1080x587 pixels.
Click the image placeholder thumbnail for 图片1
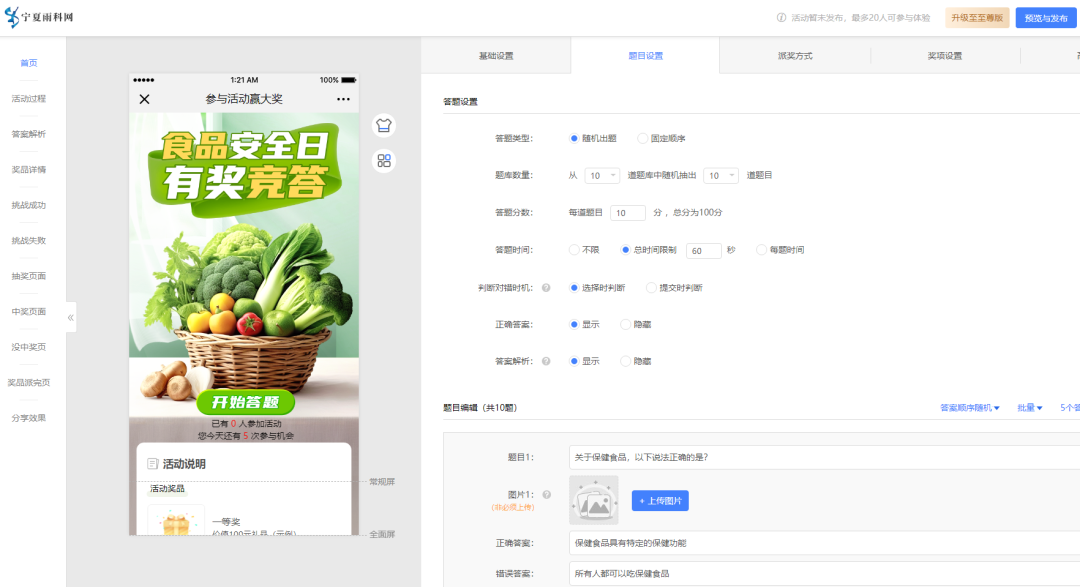coord(594,500)
